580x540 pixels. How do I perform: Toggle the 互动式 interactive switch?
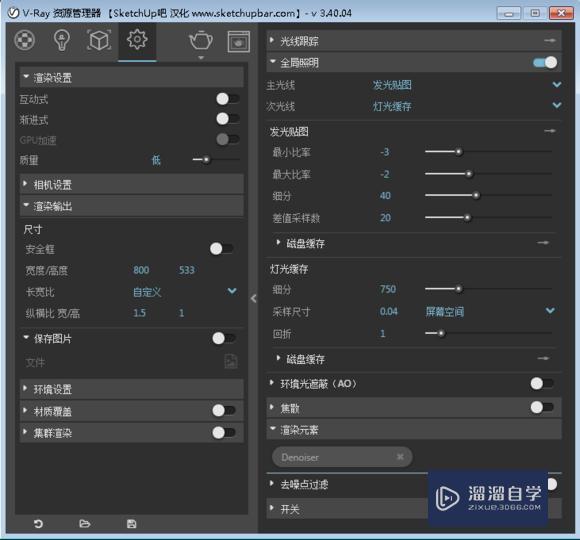(227, 99)
